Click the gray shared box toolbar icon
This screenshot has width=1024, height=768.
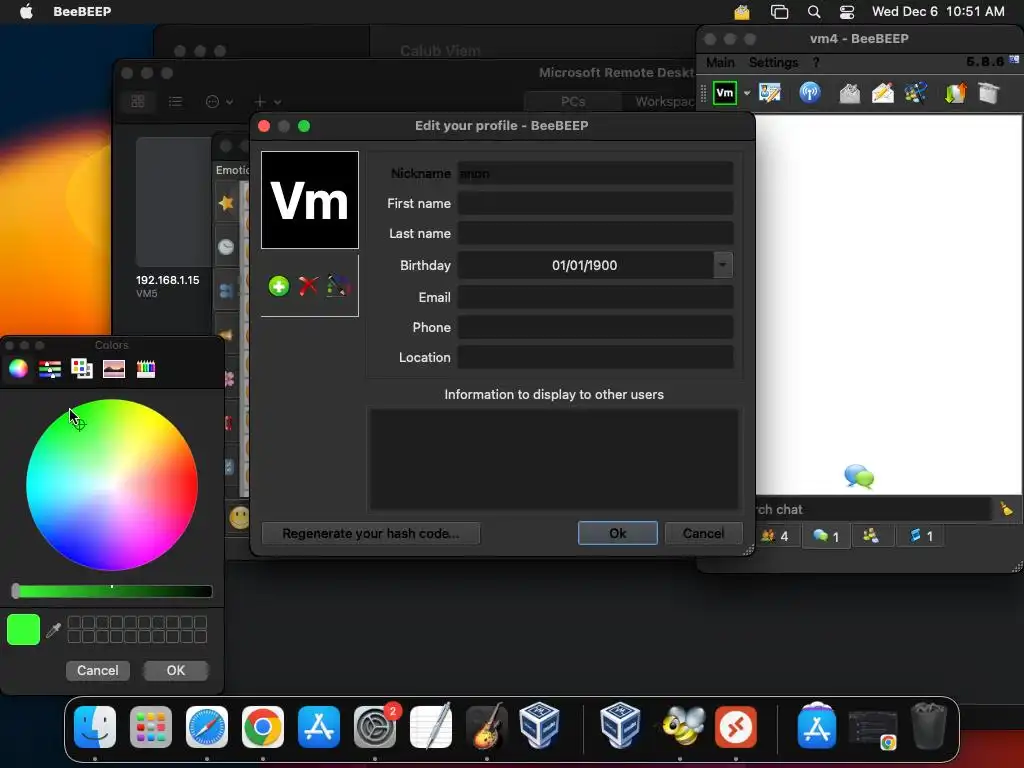[989, 93]
